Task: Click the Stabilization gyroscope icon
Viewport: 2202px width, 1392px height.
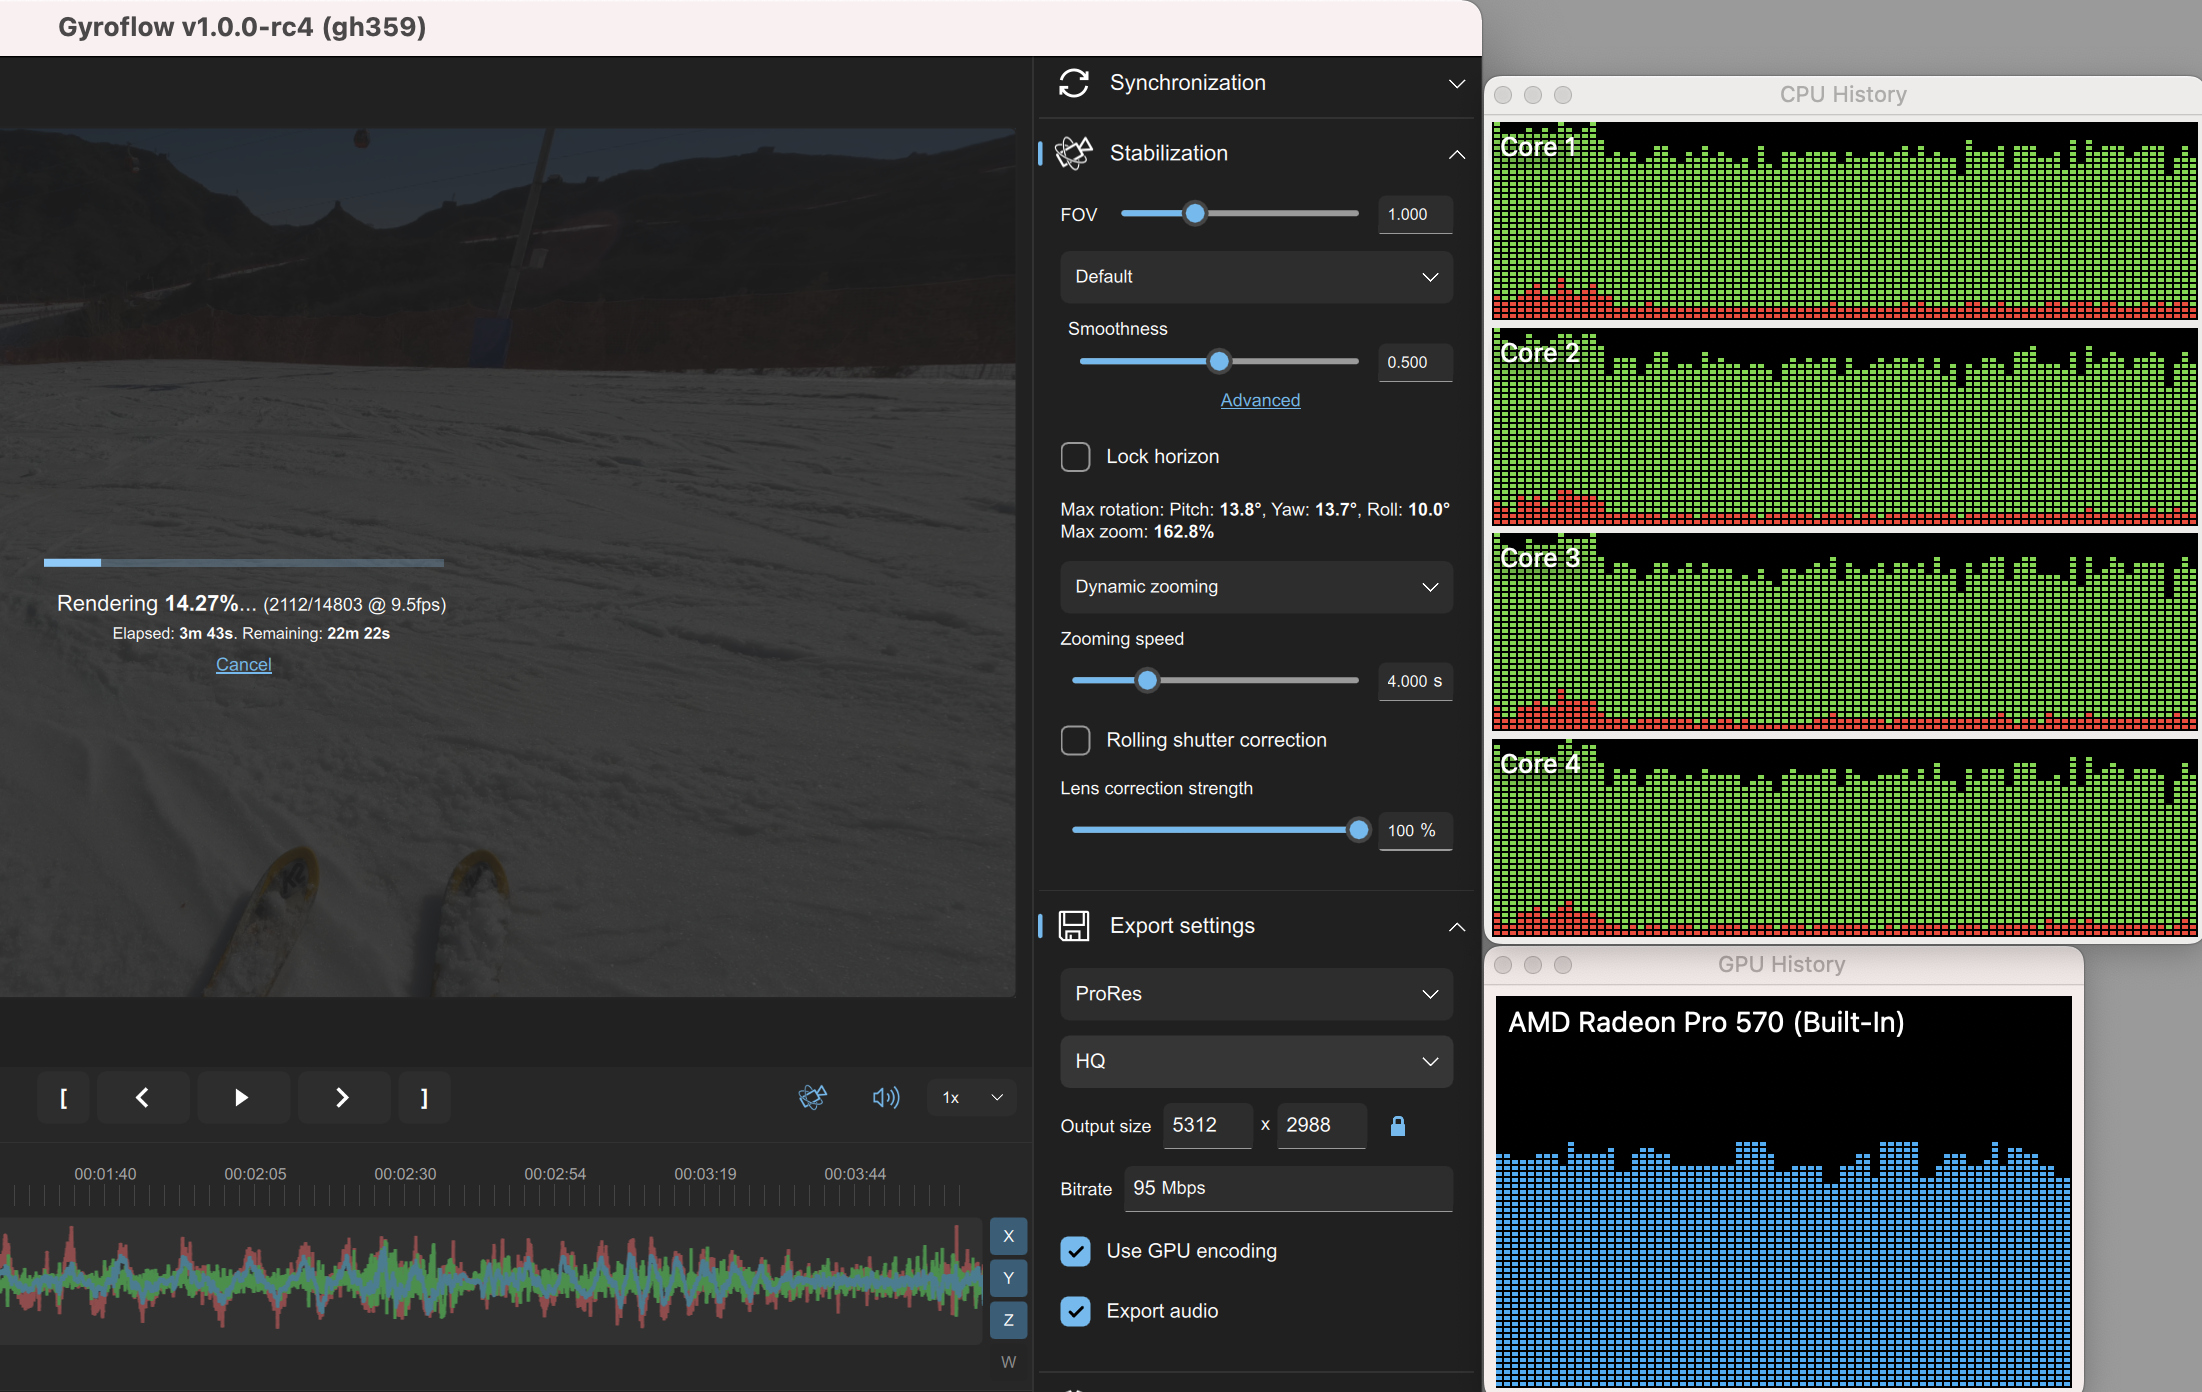Action: (x=1074, y=153)
